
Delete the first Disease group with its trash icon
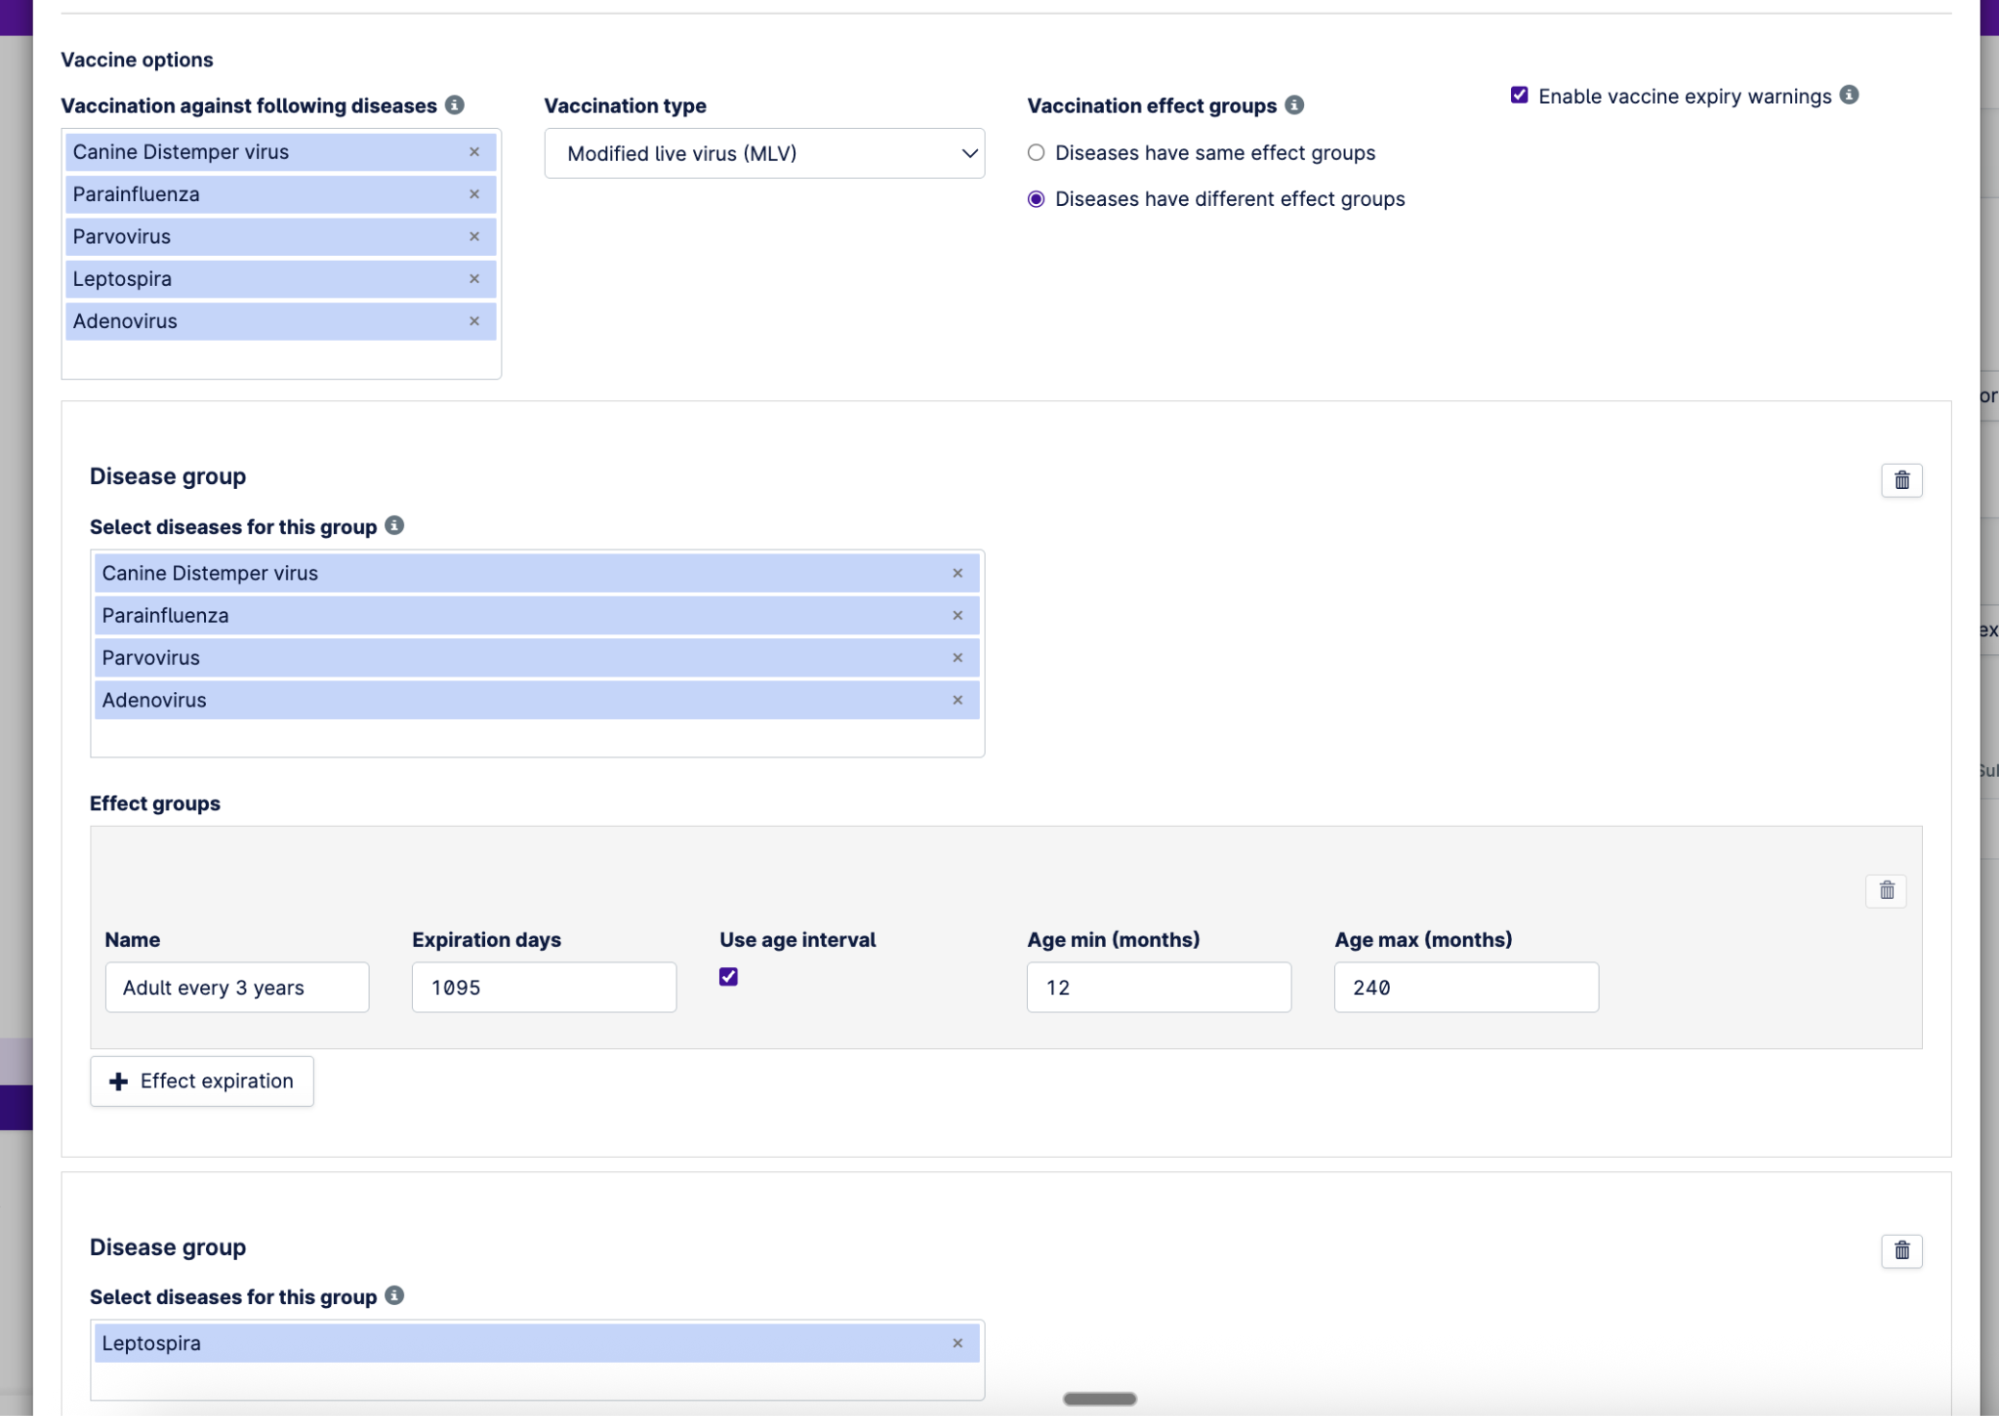(x=1901, y=480)
